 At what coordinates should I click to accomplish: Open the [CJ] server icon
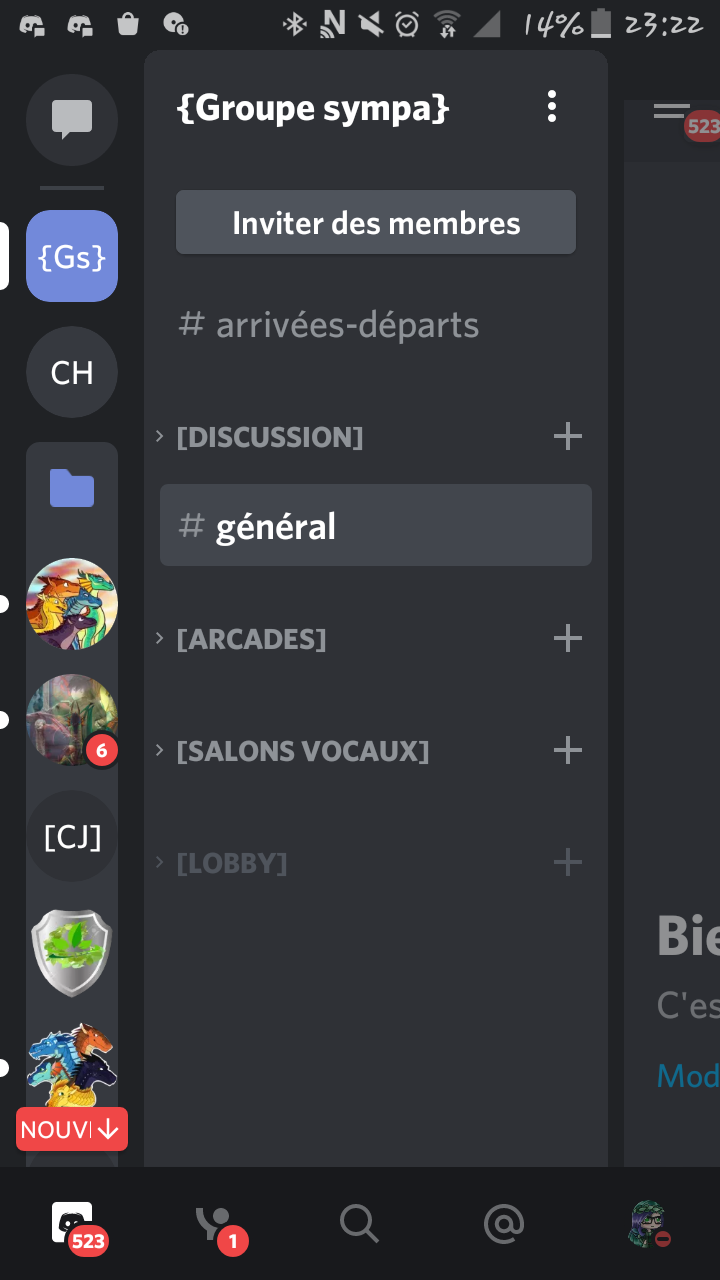tap(72, 836)
